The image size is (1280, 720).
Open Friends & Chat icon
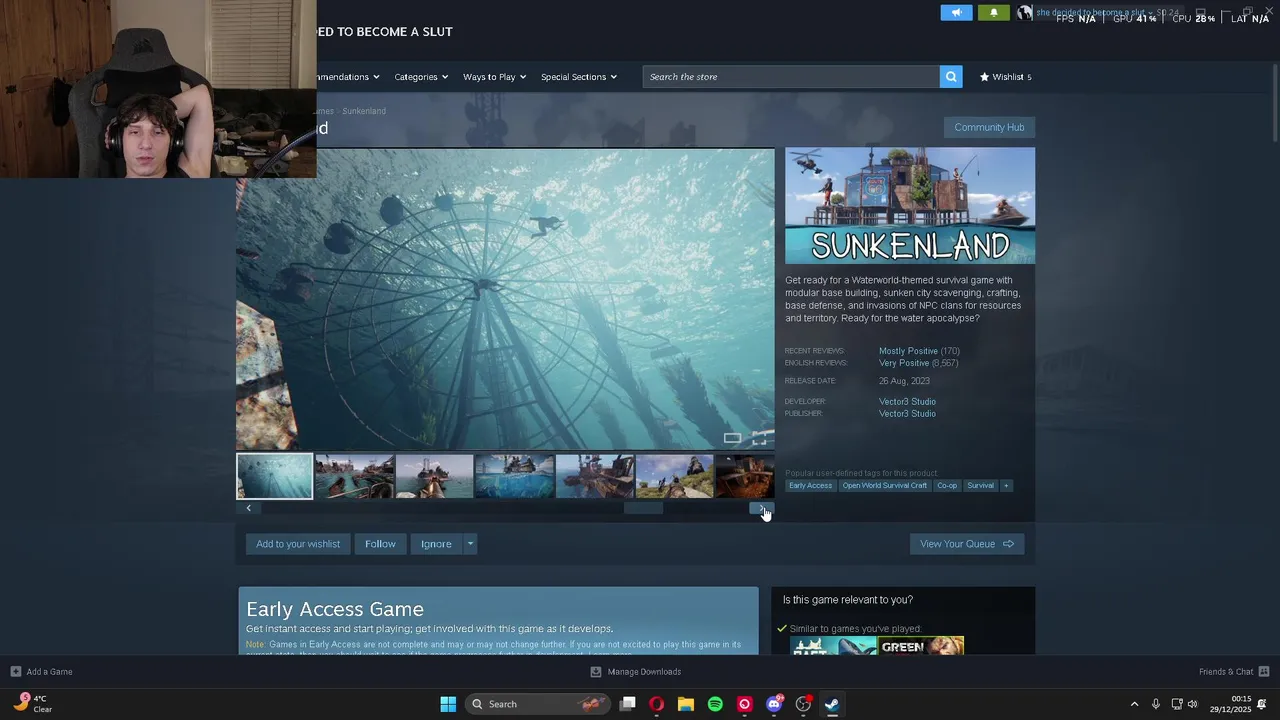pyautogui.click(x=1264, y=672)
